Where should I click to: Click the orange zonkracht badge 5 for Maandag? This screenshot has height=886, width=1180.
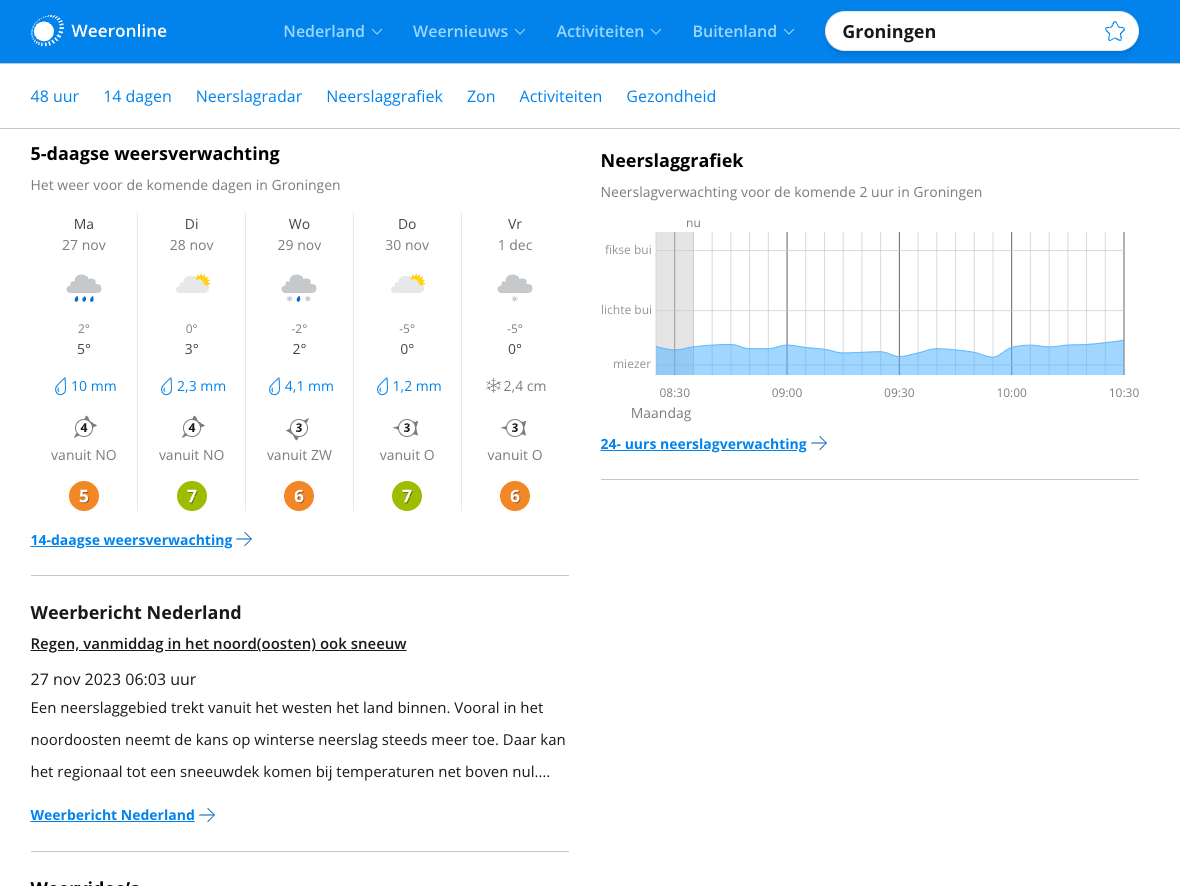coord(84,495)
